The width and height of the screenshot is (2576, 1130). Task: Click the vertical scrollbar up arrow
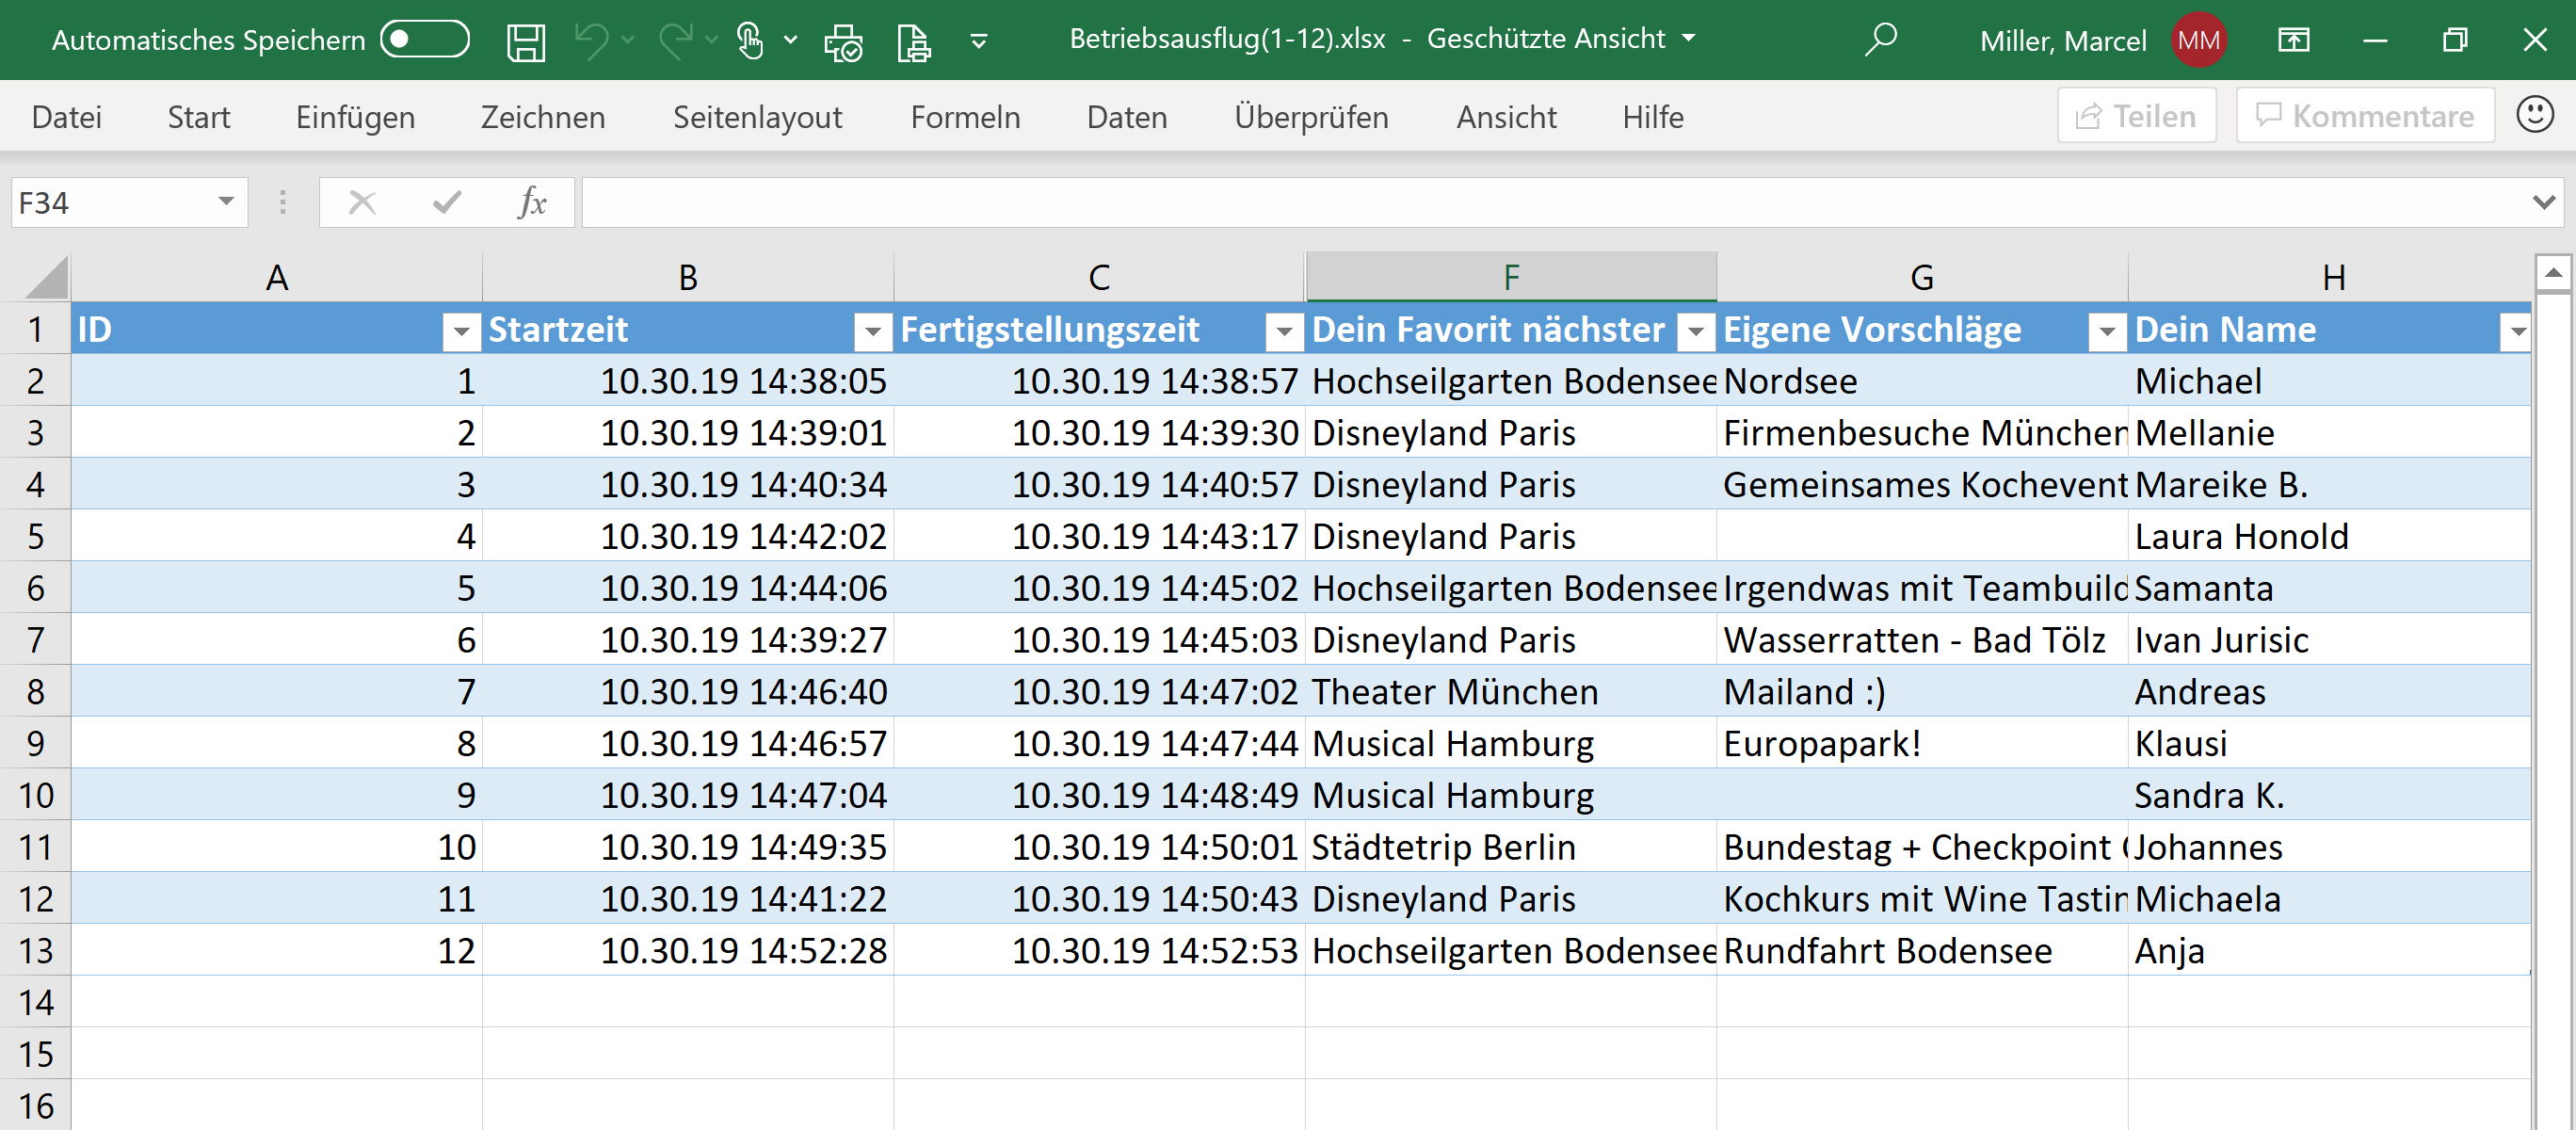2553,273
